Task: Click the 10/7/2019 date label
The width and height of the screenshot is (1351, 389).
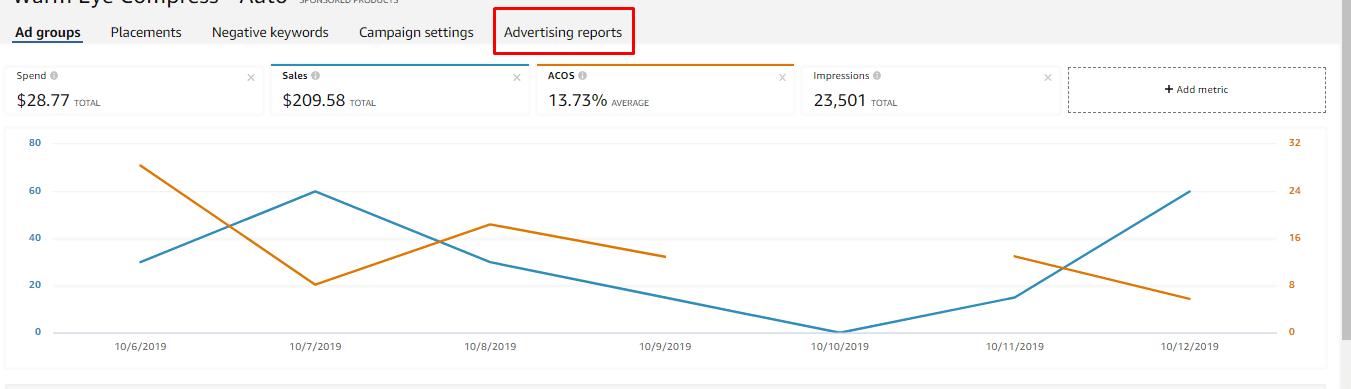Action: pyautogui.click(x=315, y=347)
